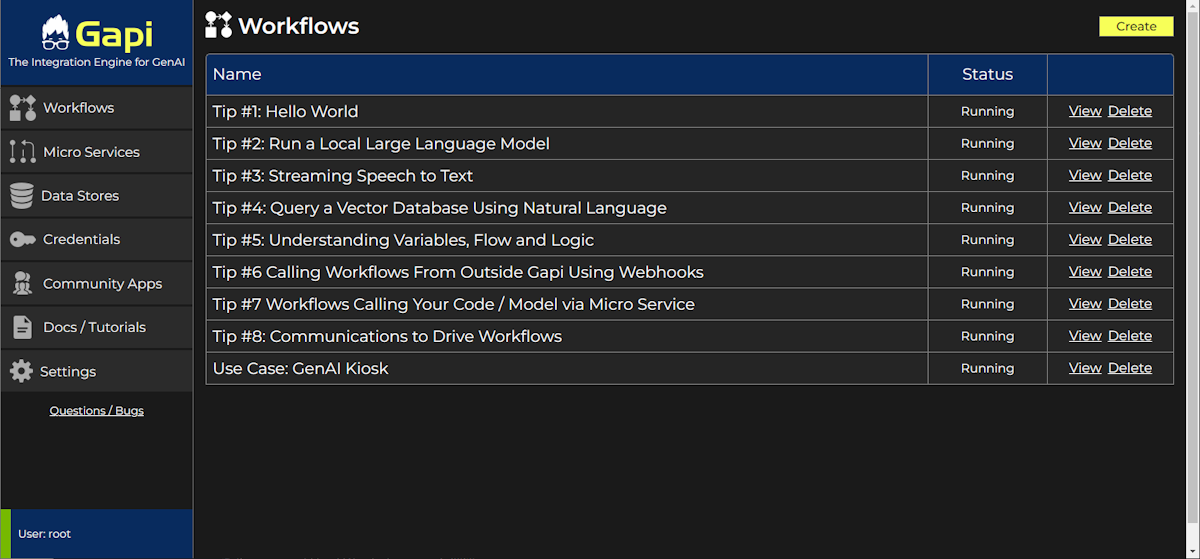Click the Workflows sidebar icon
Screen dimensions: 1200x559
pyautogui.click(x=22, y=108)
